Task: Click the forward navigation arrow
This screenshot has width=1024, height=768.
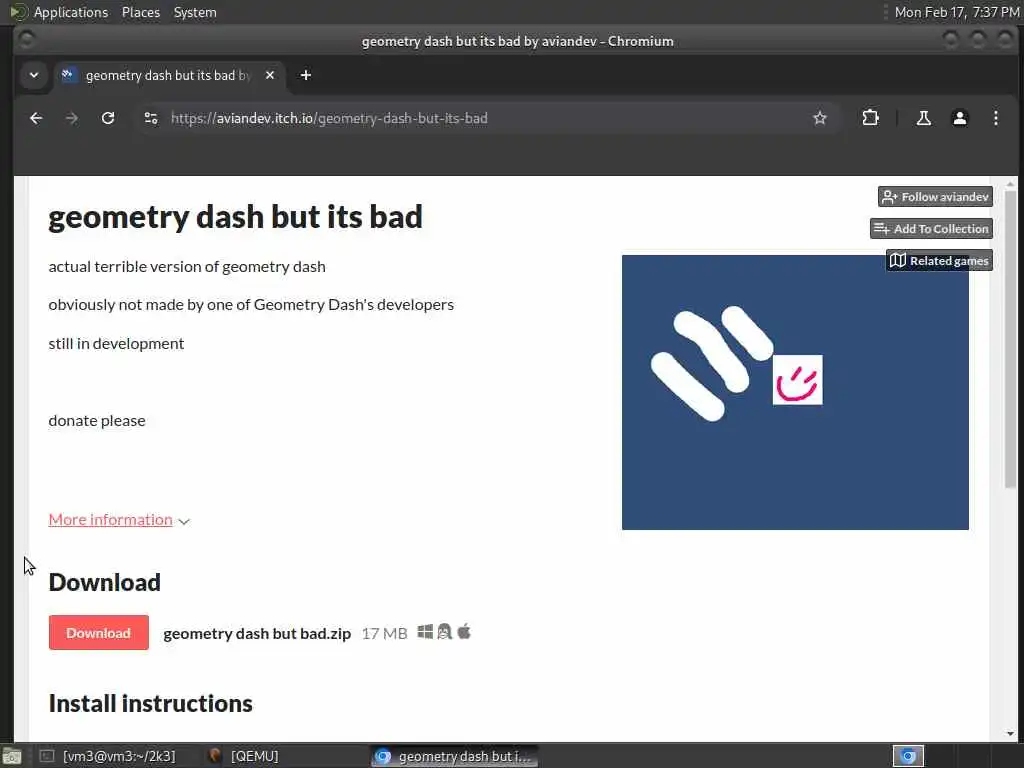Action: coord(72,118)
